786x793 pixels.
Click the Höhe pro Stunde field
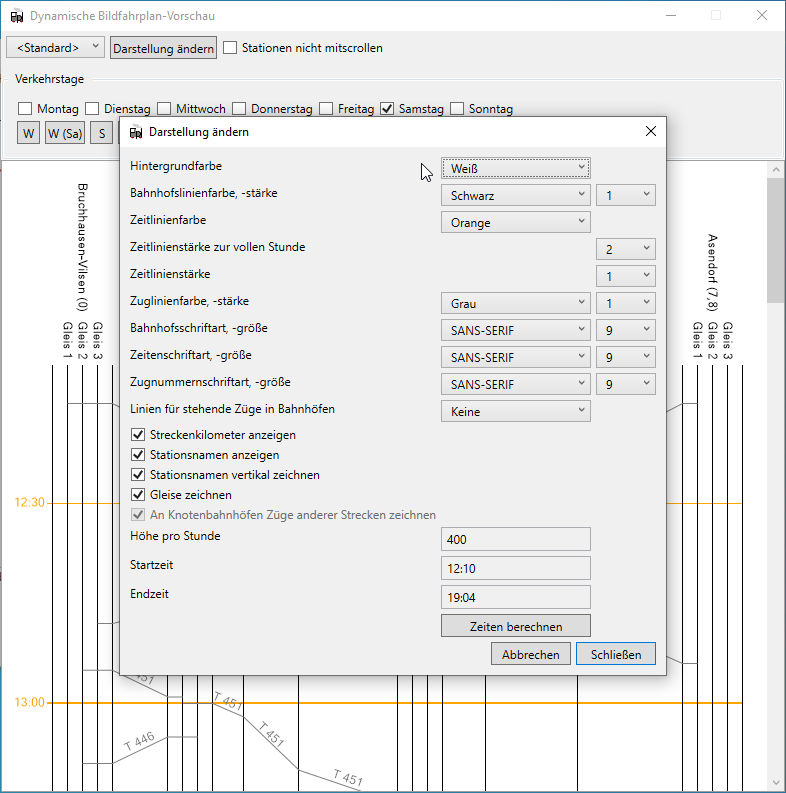[x=515, y=539]
